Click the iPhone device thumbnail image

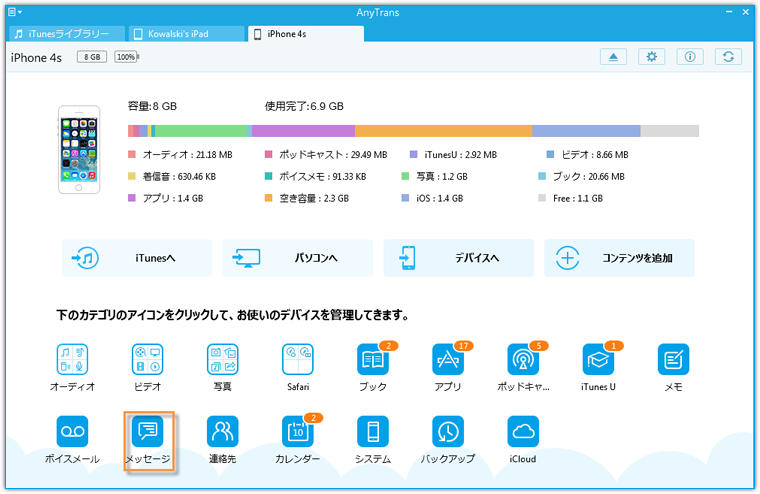tap(79, 149)
